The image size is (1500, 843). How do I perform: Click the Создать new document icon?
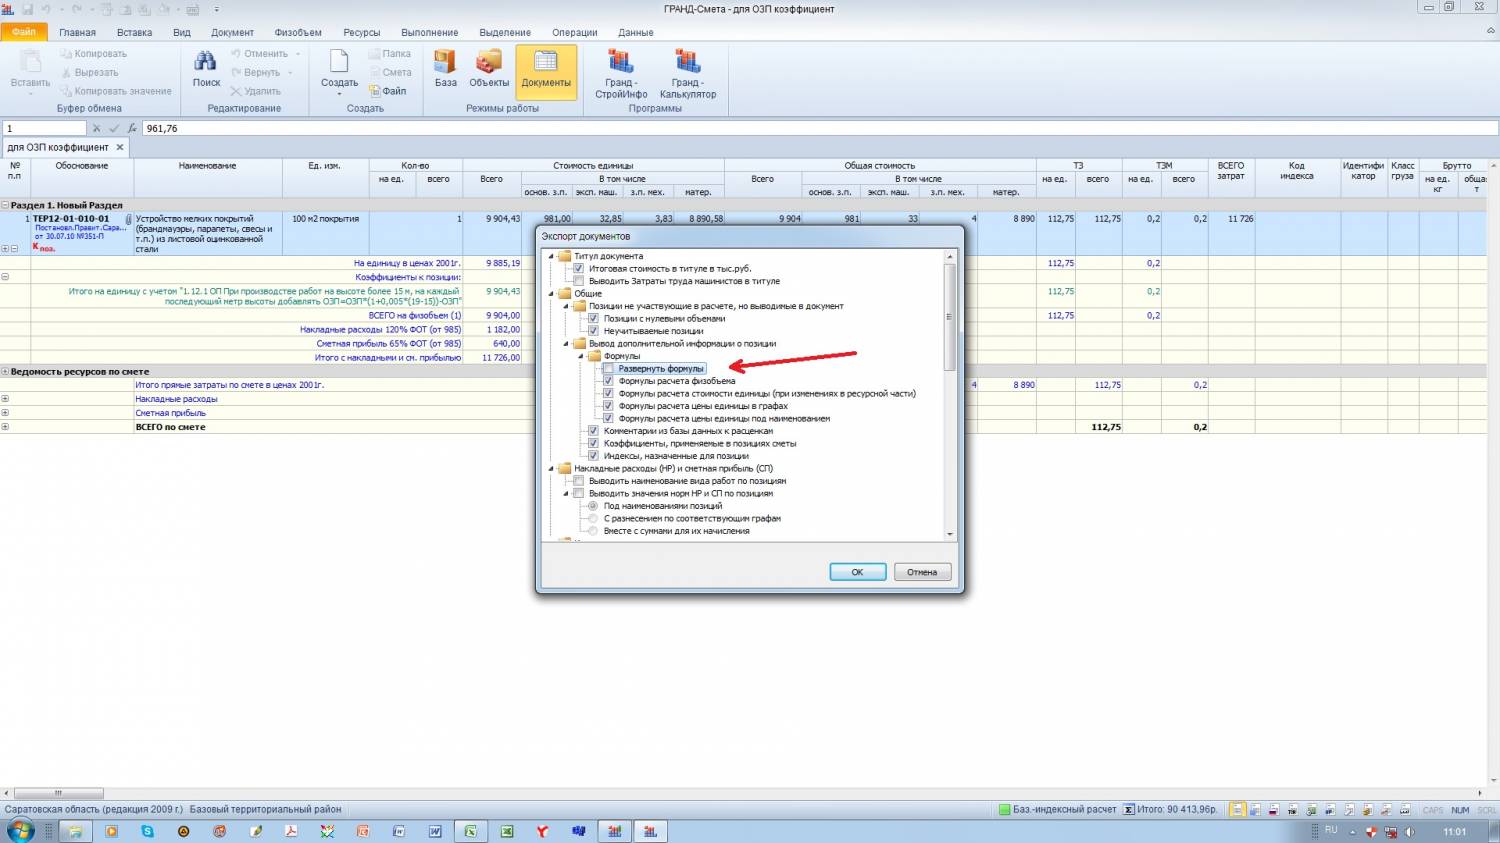[x=339, y=63]
